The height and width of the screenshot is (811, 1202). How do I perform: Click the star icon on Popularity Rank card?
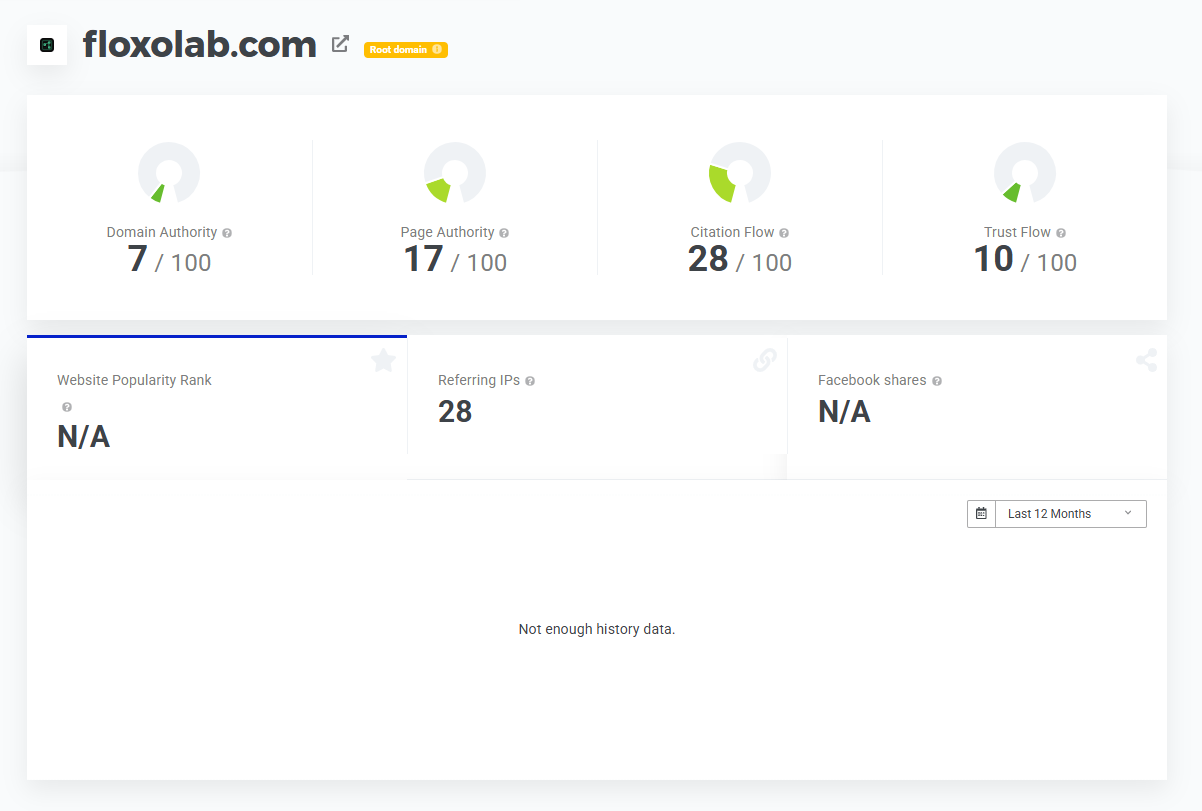384,360
